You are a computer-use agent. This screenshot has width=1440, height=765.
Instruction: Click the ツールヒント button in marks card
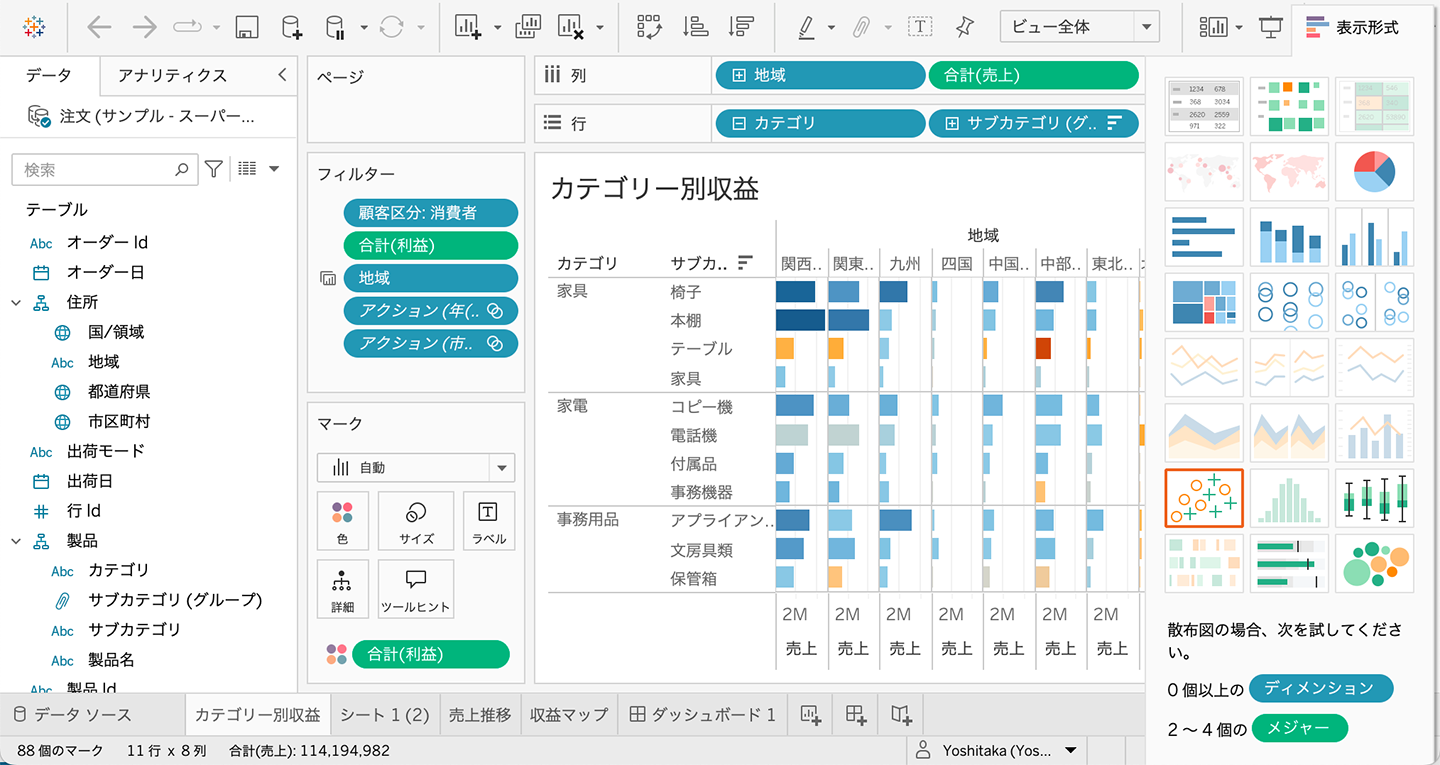(x=416, y=589)
